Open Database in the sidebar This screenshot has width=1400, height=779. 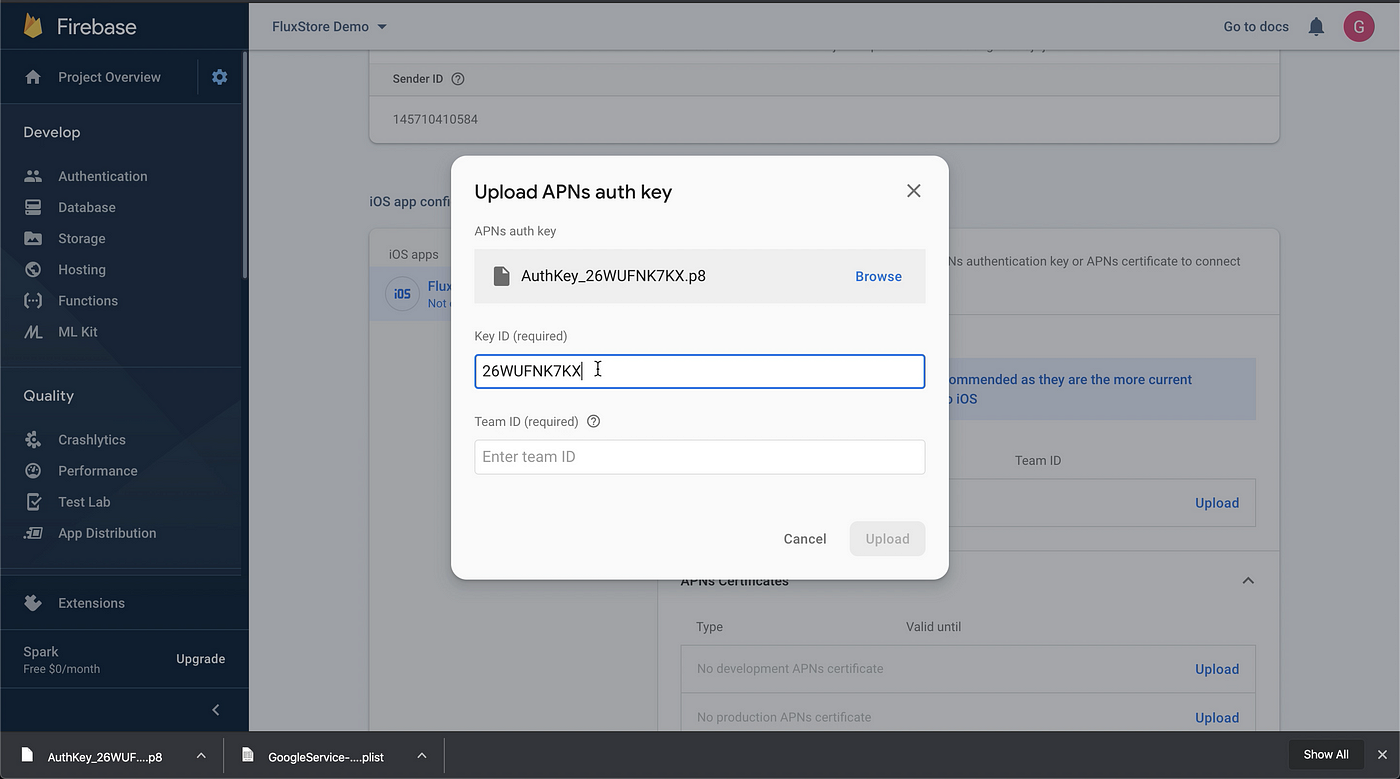click(87, 207)
